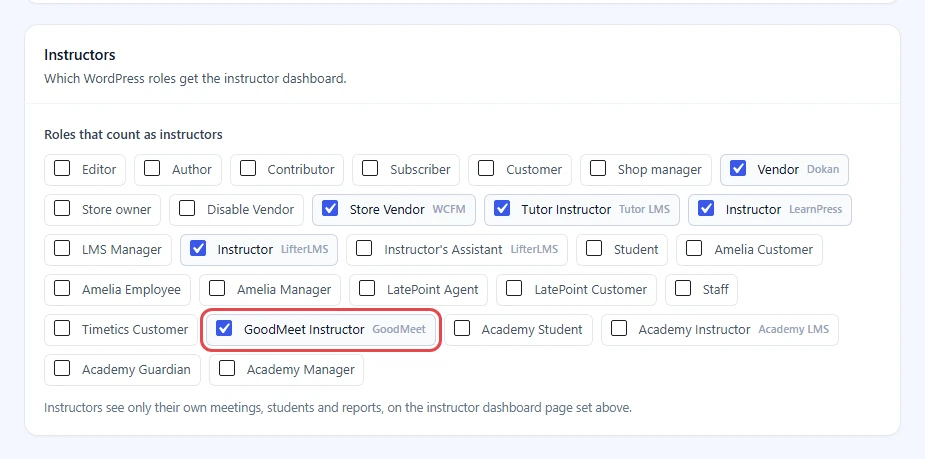This screenshot has height=459, width=925.
Task: Tick the LMS Manager role checkbox
Action: 62,249
